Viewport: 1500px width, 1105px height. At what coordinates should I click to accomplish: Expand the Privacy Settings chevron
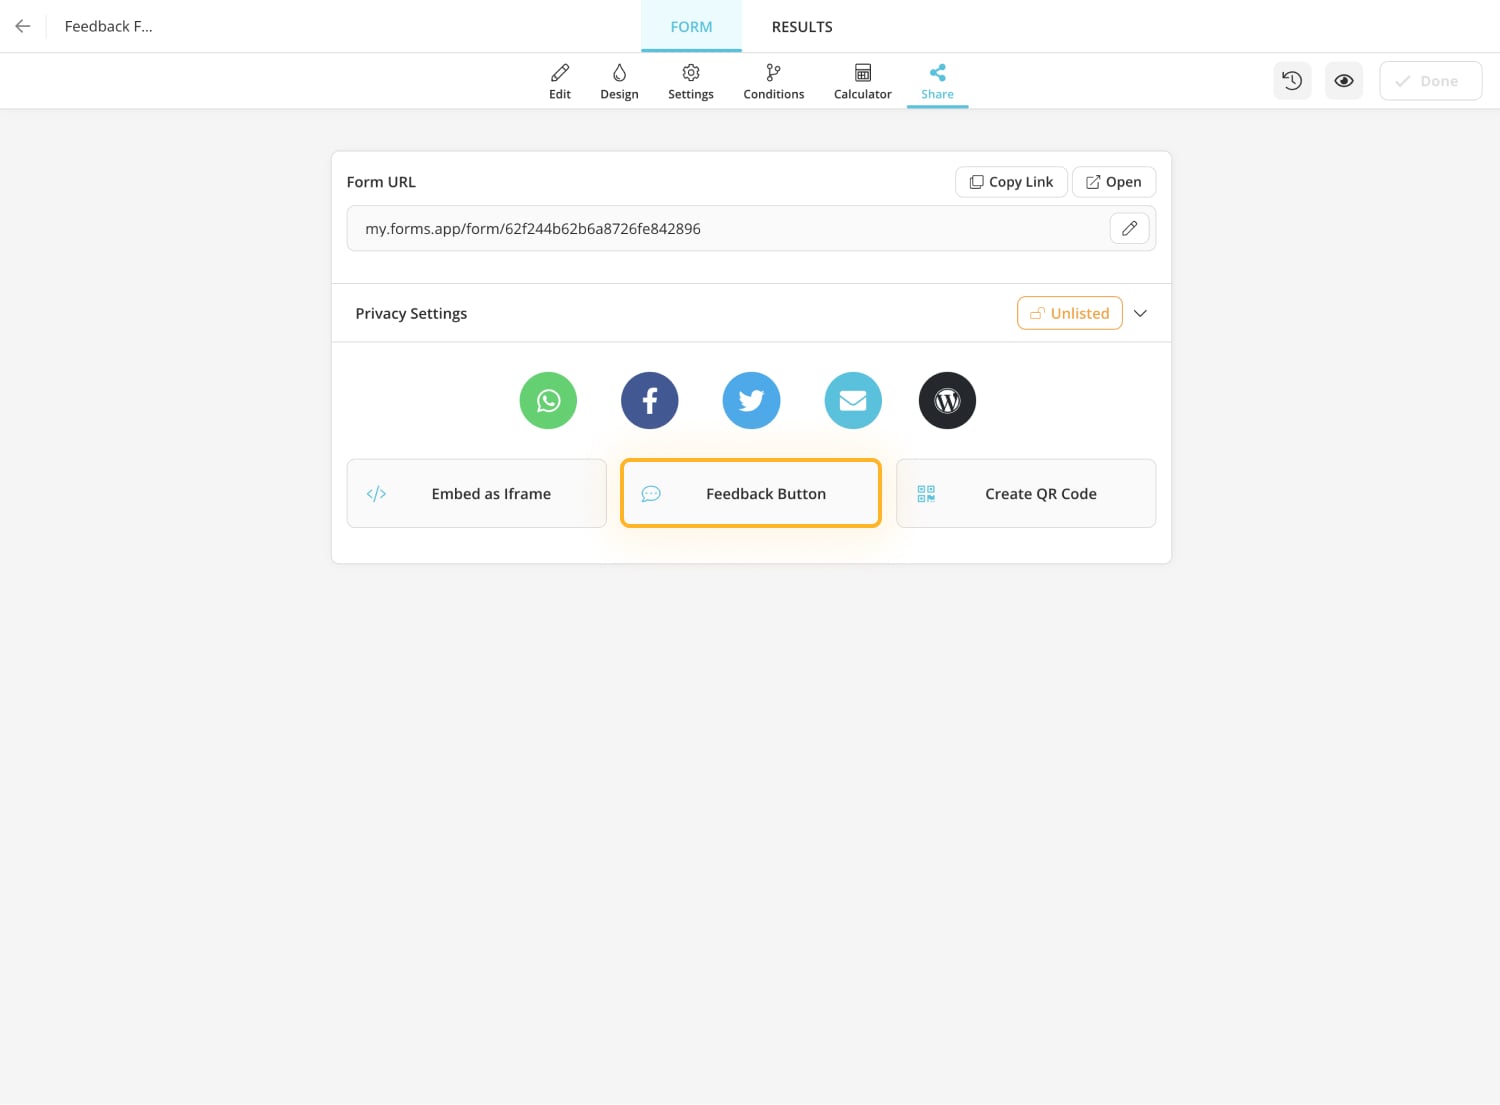tap(1140, 313)
